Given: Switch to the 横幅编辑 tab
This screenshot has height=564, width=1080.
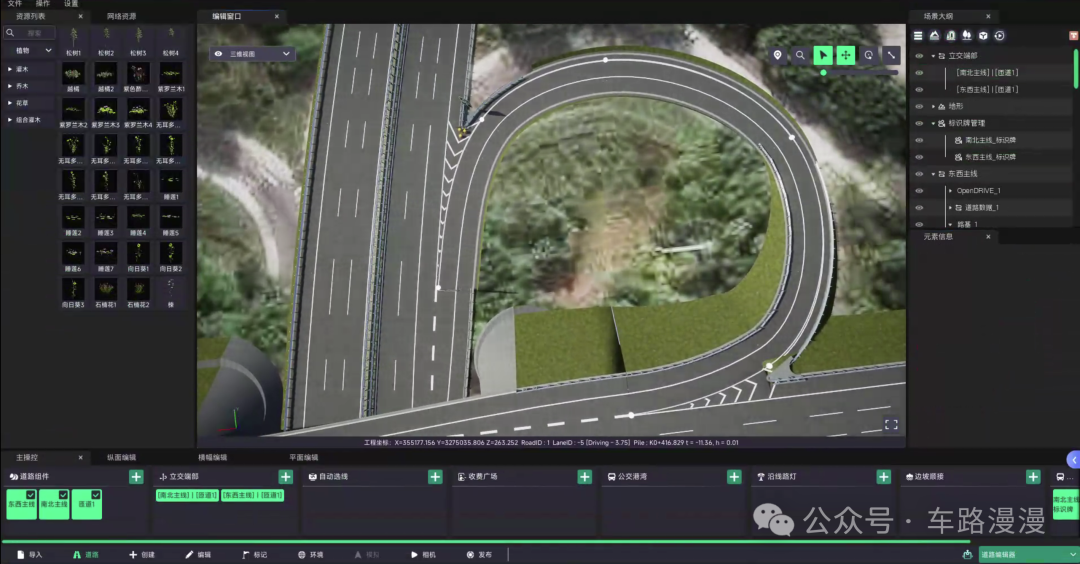Looking at the screenshot, I should 212,457.
